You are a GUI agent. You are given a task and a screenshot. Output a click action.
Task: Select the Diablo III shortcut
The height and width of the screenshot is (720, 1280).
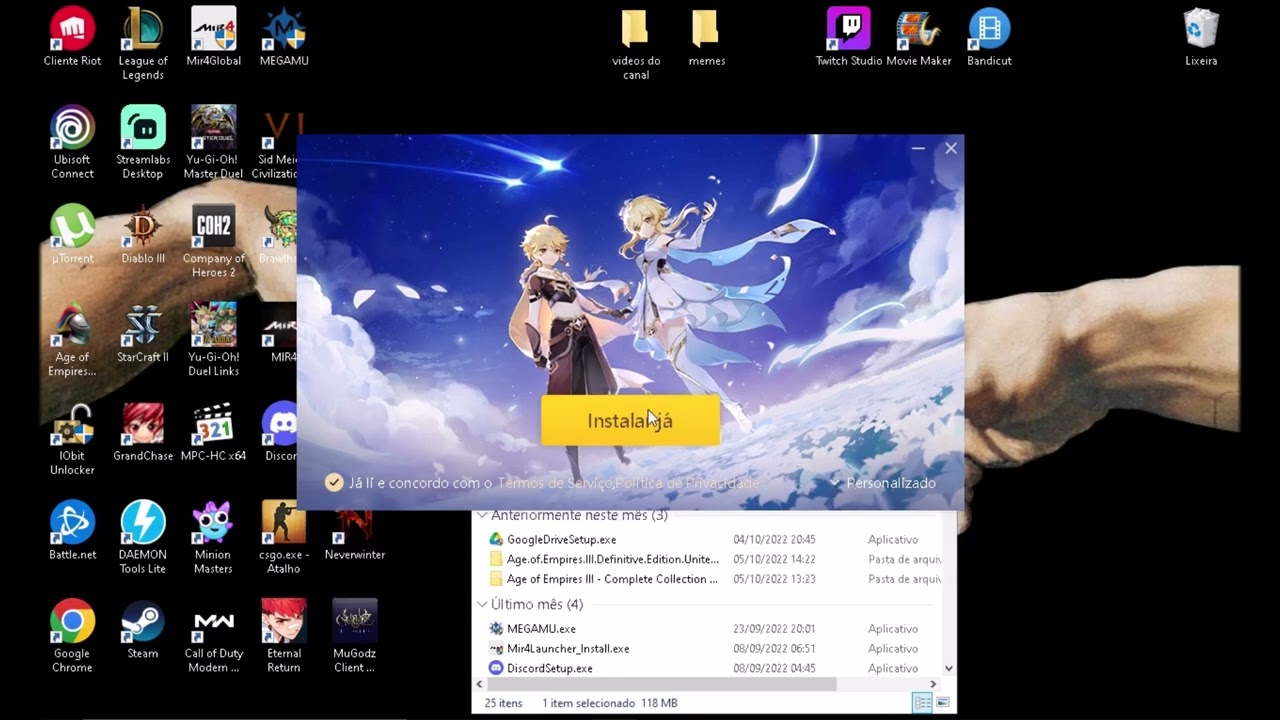[143, 235]
